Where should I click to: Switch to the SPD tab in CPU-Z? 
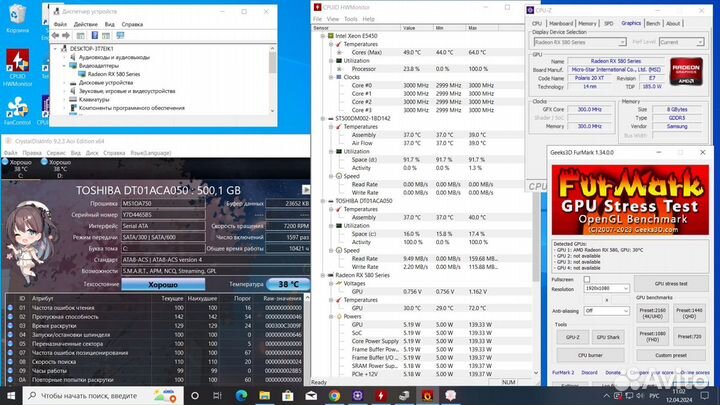click(608, 23)
